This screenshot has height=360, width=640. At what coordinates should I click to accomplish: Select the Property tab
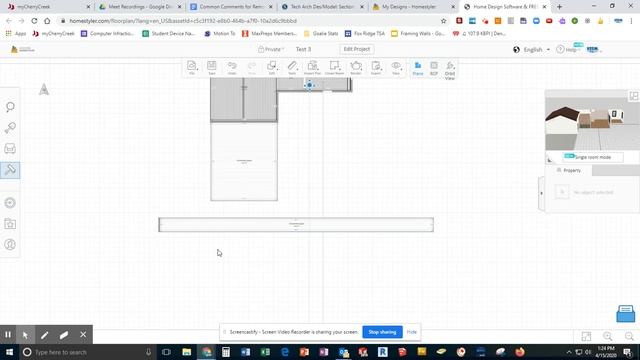click(569, 170)
